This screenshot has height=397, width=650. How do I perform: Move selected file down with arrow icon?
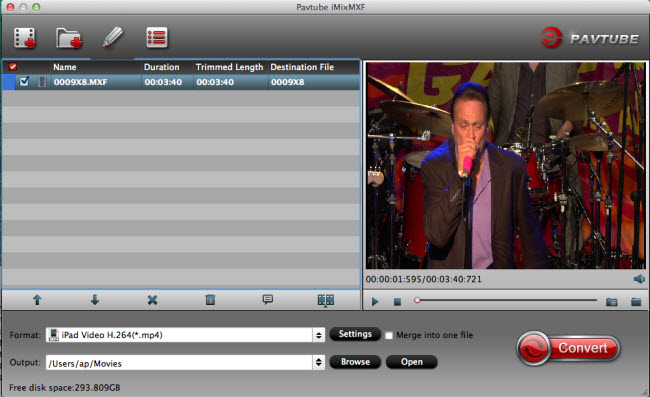(95, 300)
